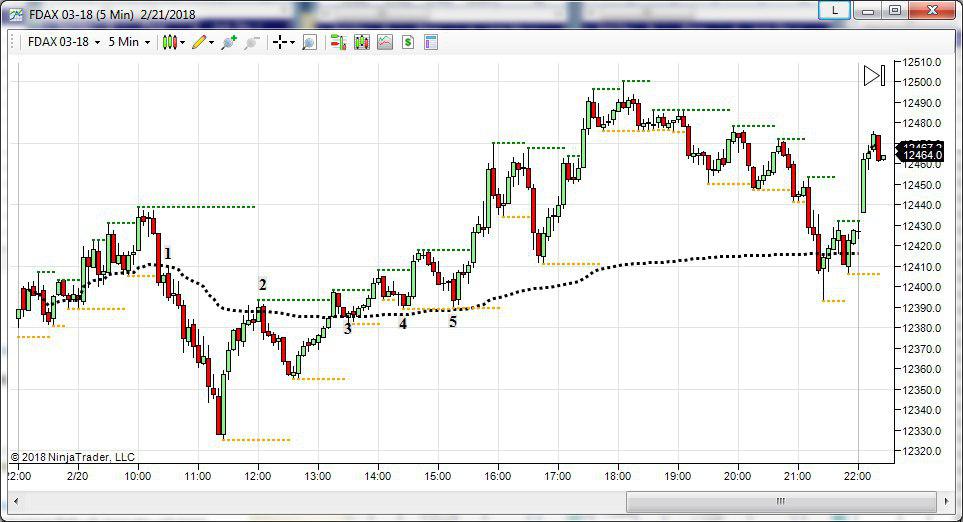
Task: Open the candlestick chart style menu
Action: coord(174,42)
